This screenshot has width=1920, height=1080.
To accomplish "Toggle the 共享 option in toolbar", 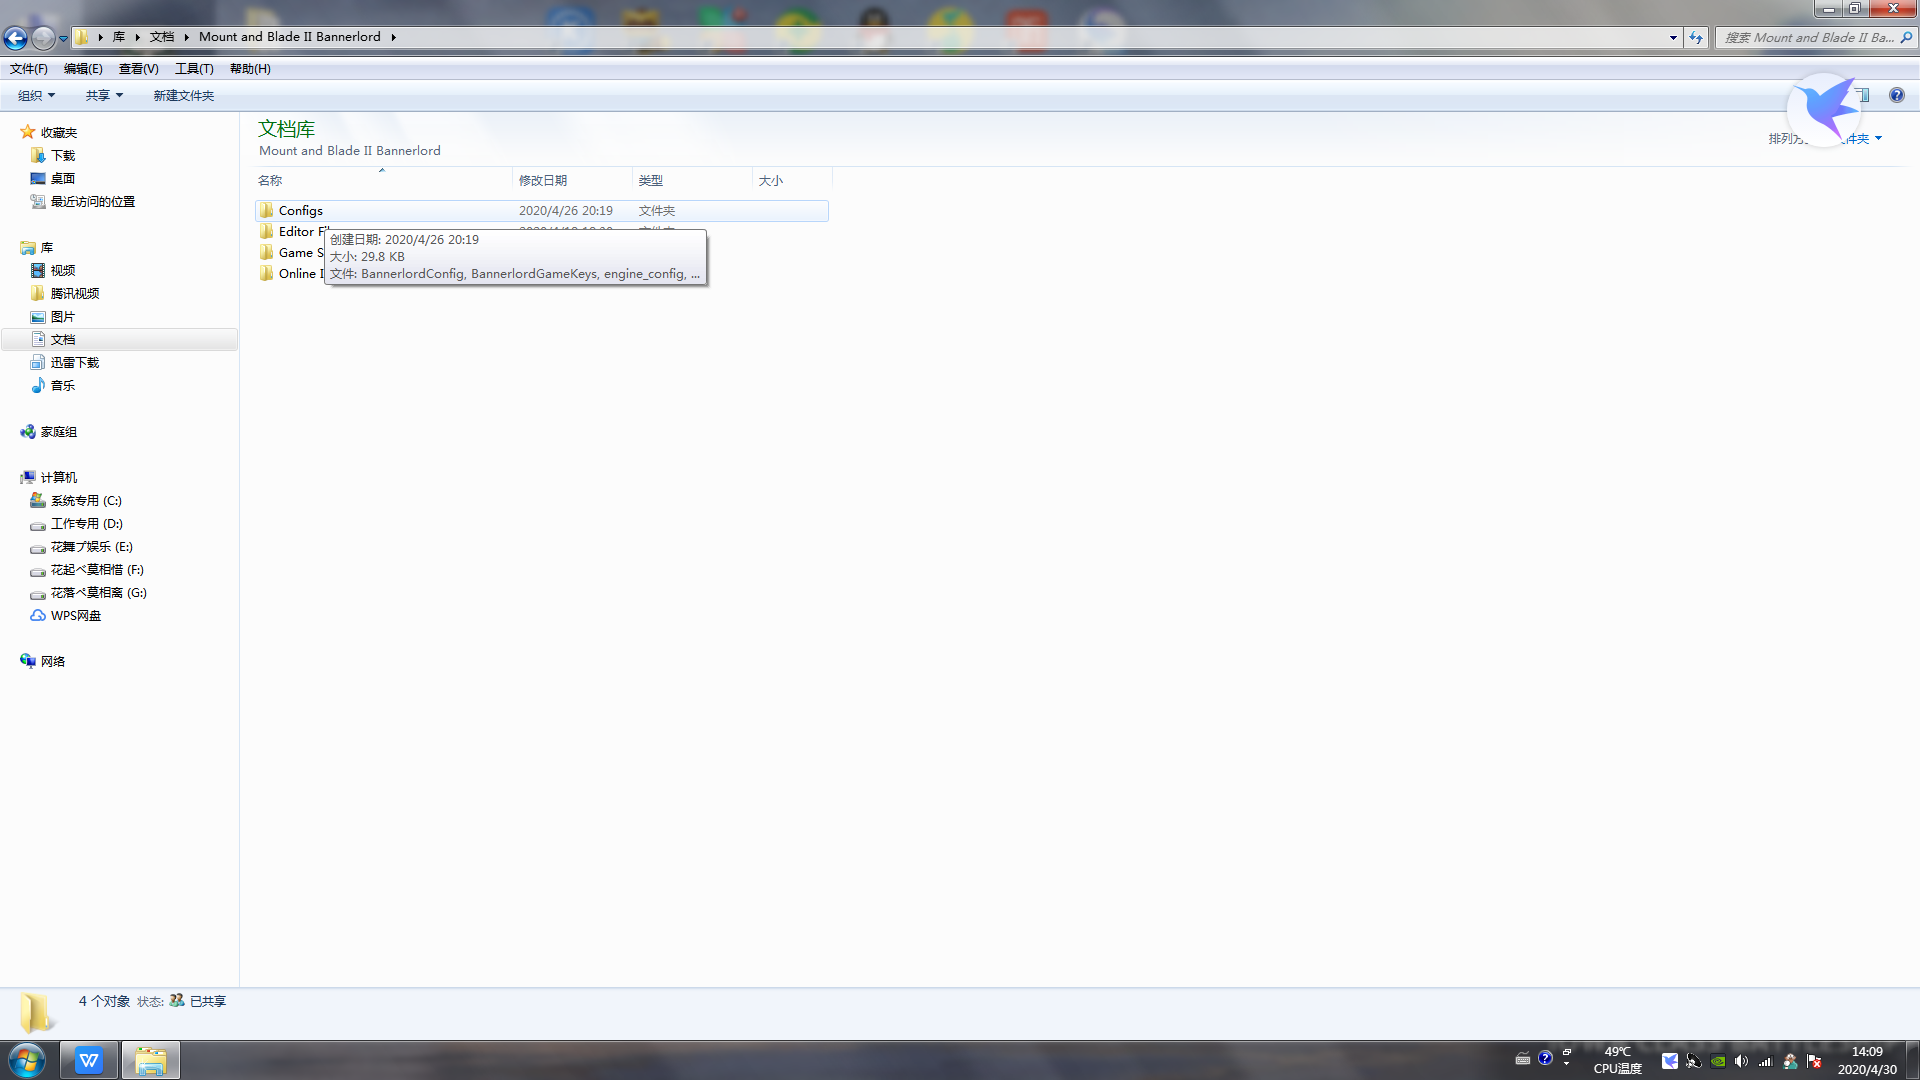I will point(103,95).
